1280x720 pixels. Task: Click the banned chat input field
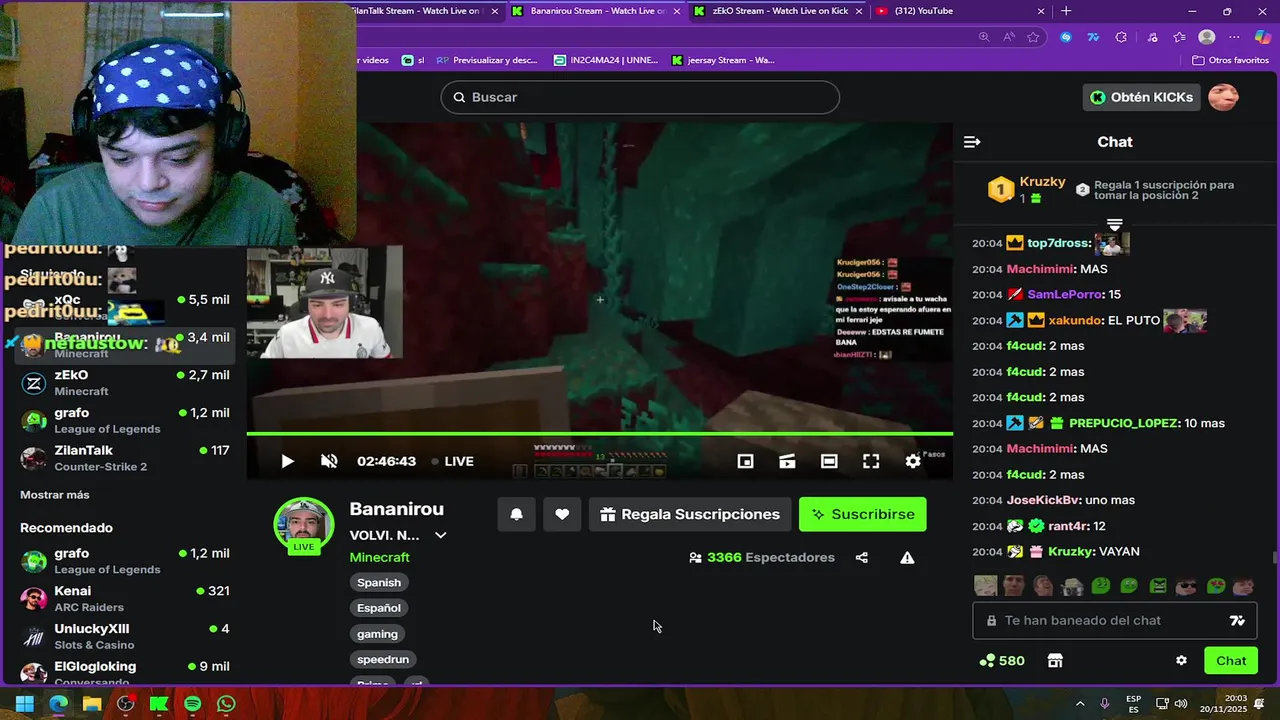tap(1115, 620)
